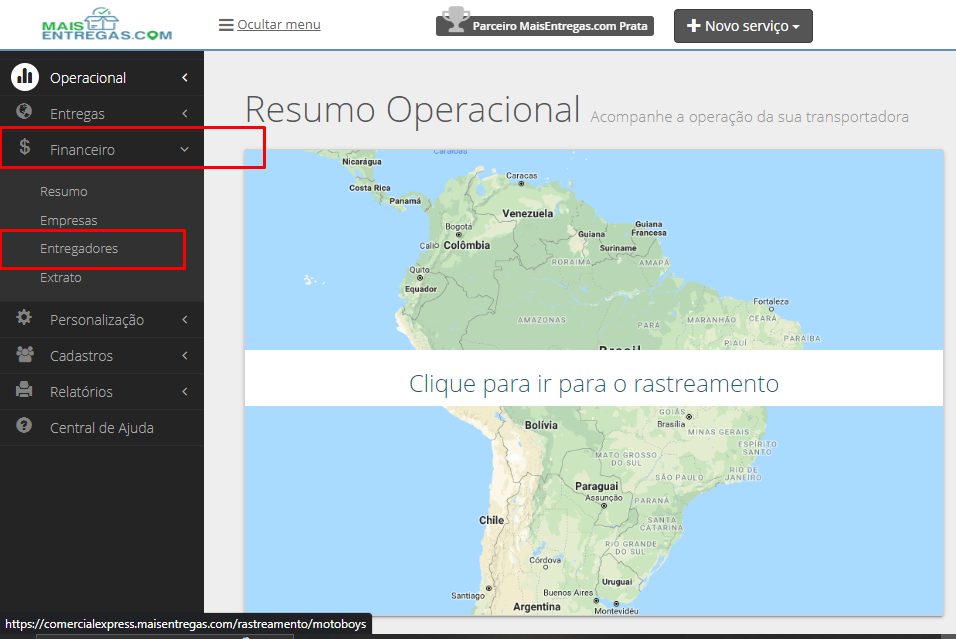Open the Parceiro MaisEntregas.com Prata badge
The width and height of the screenshot is (956, 639).
(545, 26)
